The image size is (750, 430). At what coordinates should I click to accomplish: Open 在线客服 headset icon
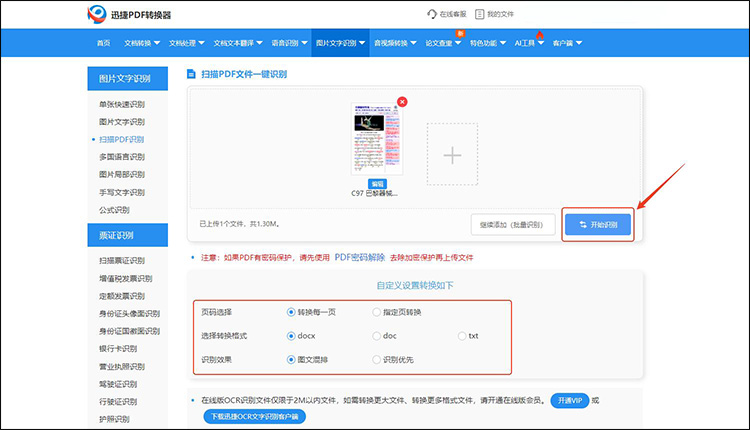[432, 15]
